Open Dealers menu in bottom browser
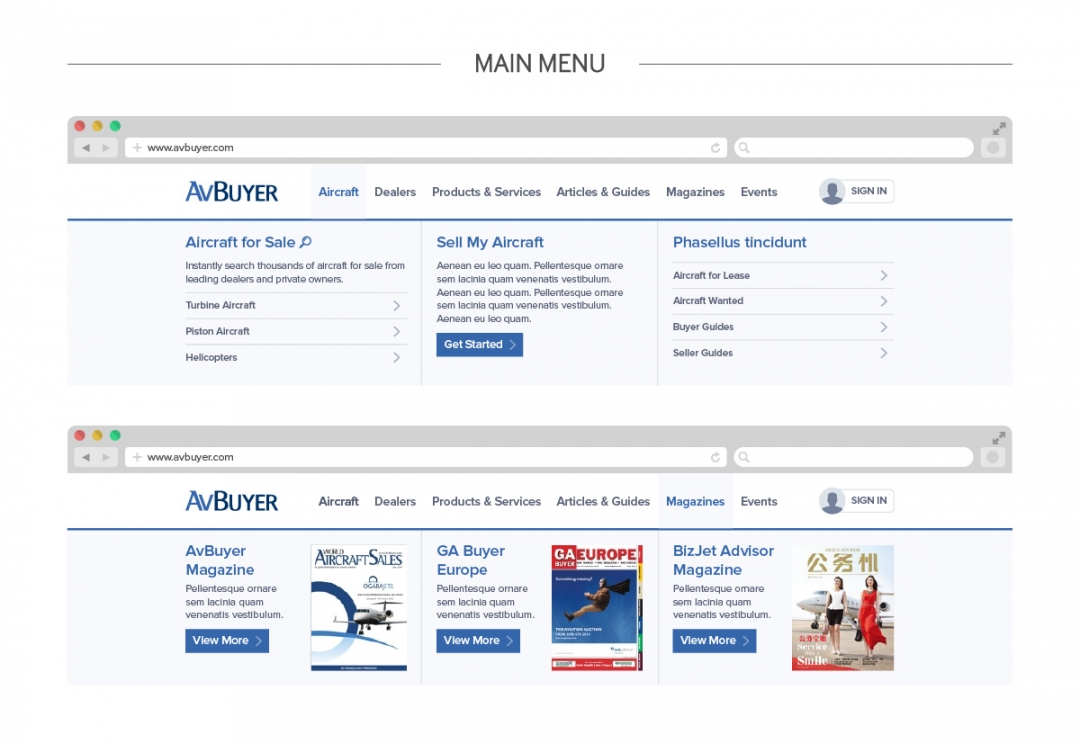 click(x=395, y=502)
